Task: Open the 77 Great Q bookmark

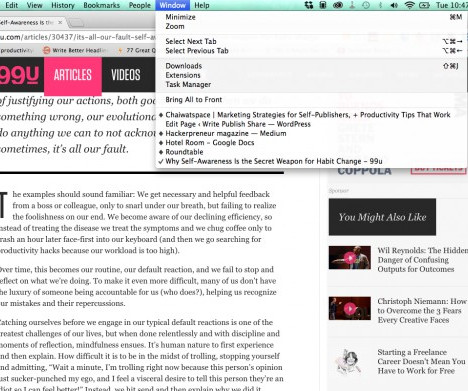Action: point(137,50)
